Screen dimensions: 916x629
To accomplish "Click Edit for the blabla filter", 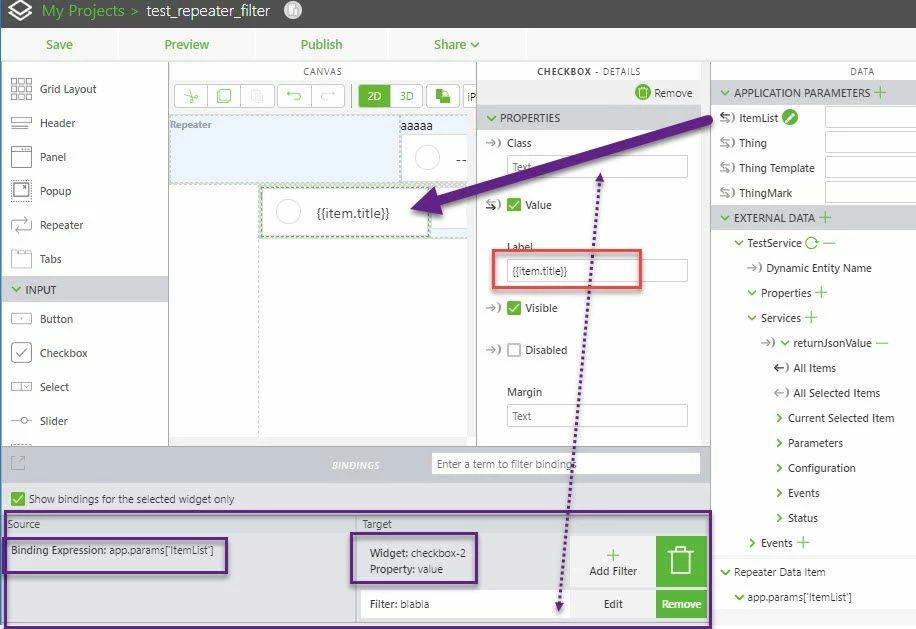I will [x=613, y=604].
